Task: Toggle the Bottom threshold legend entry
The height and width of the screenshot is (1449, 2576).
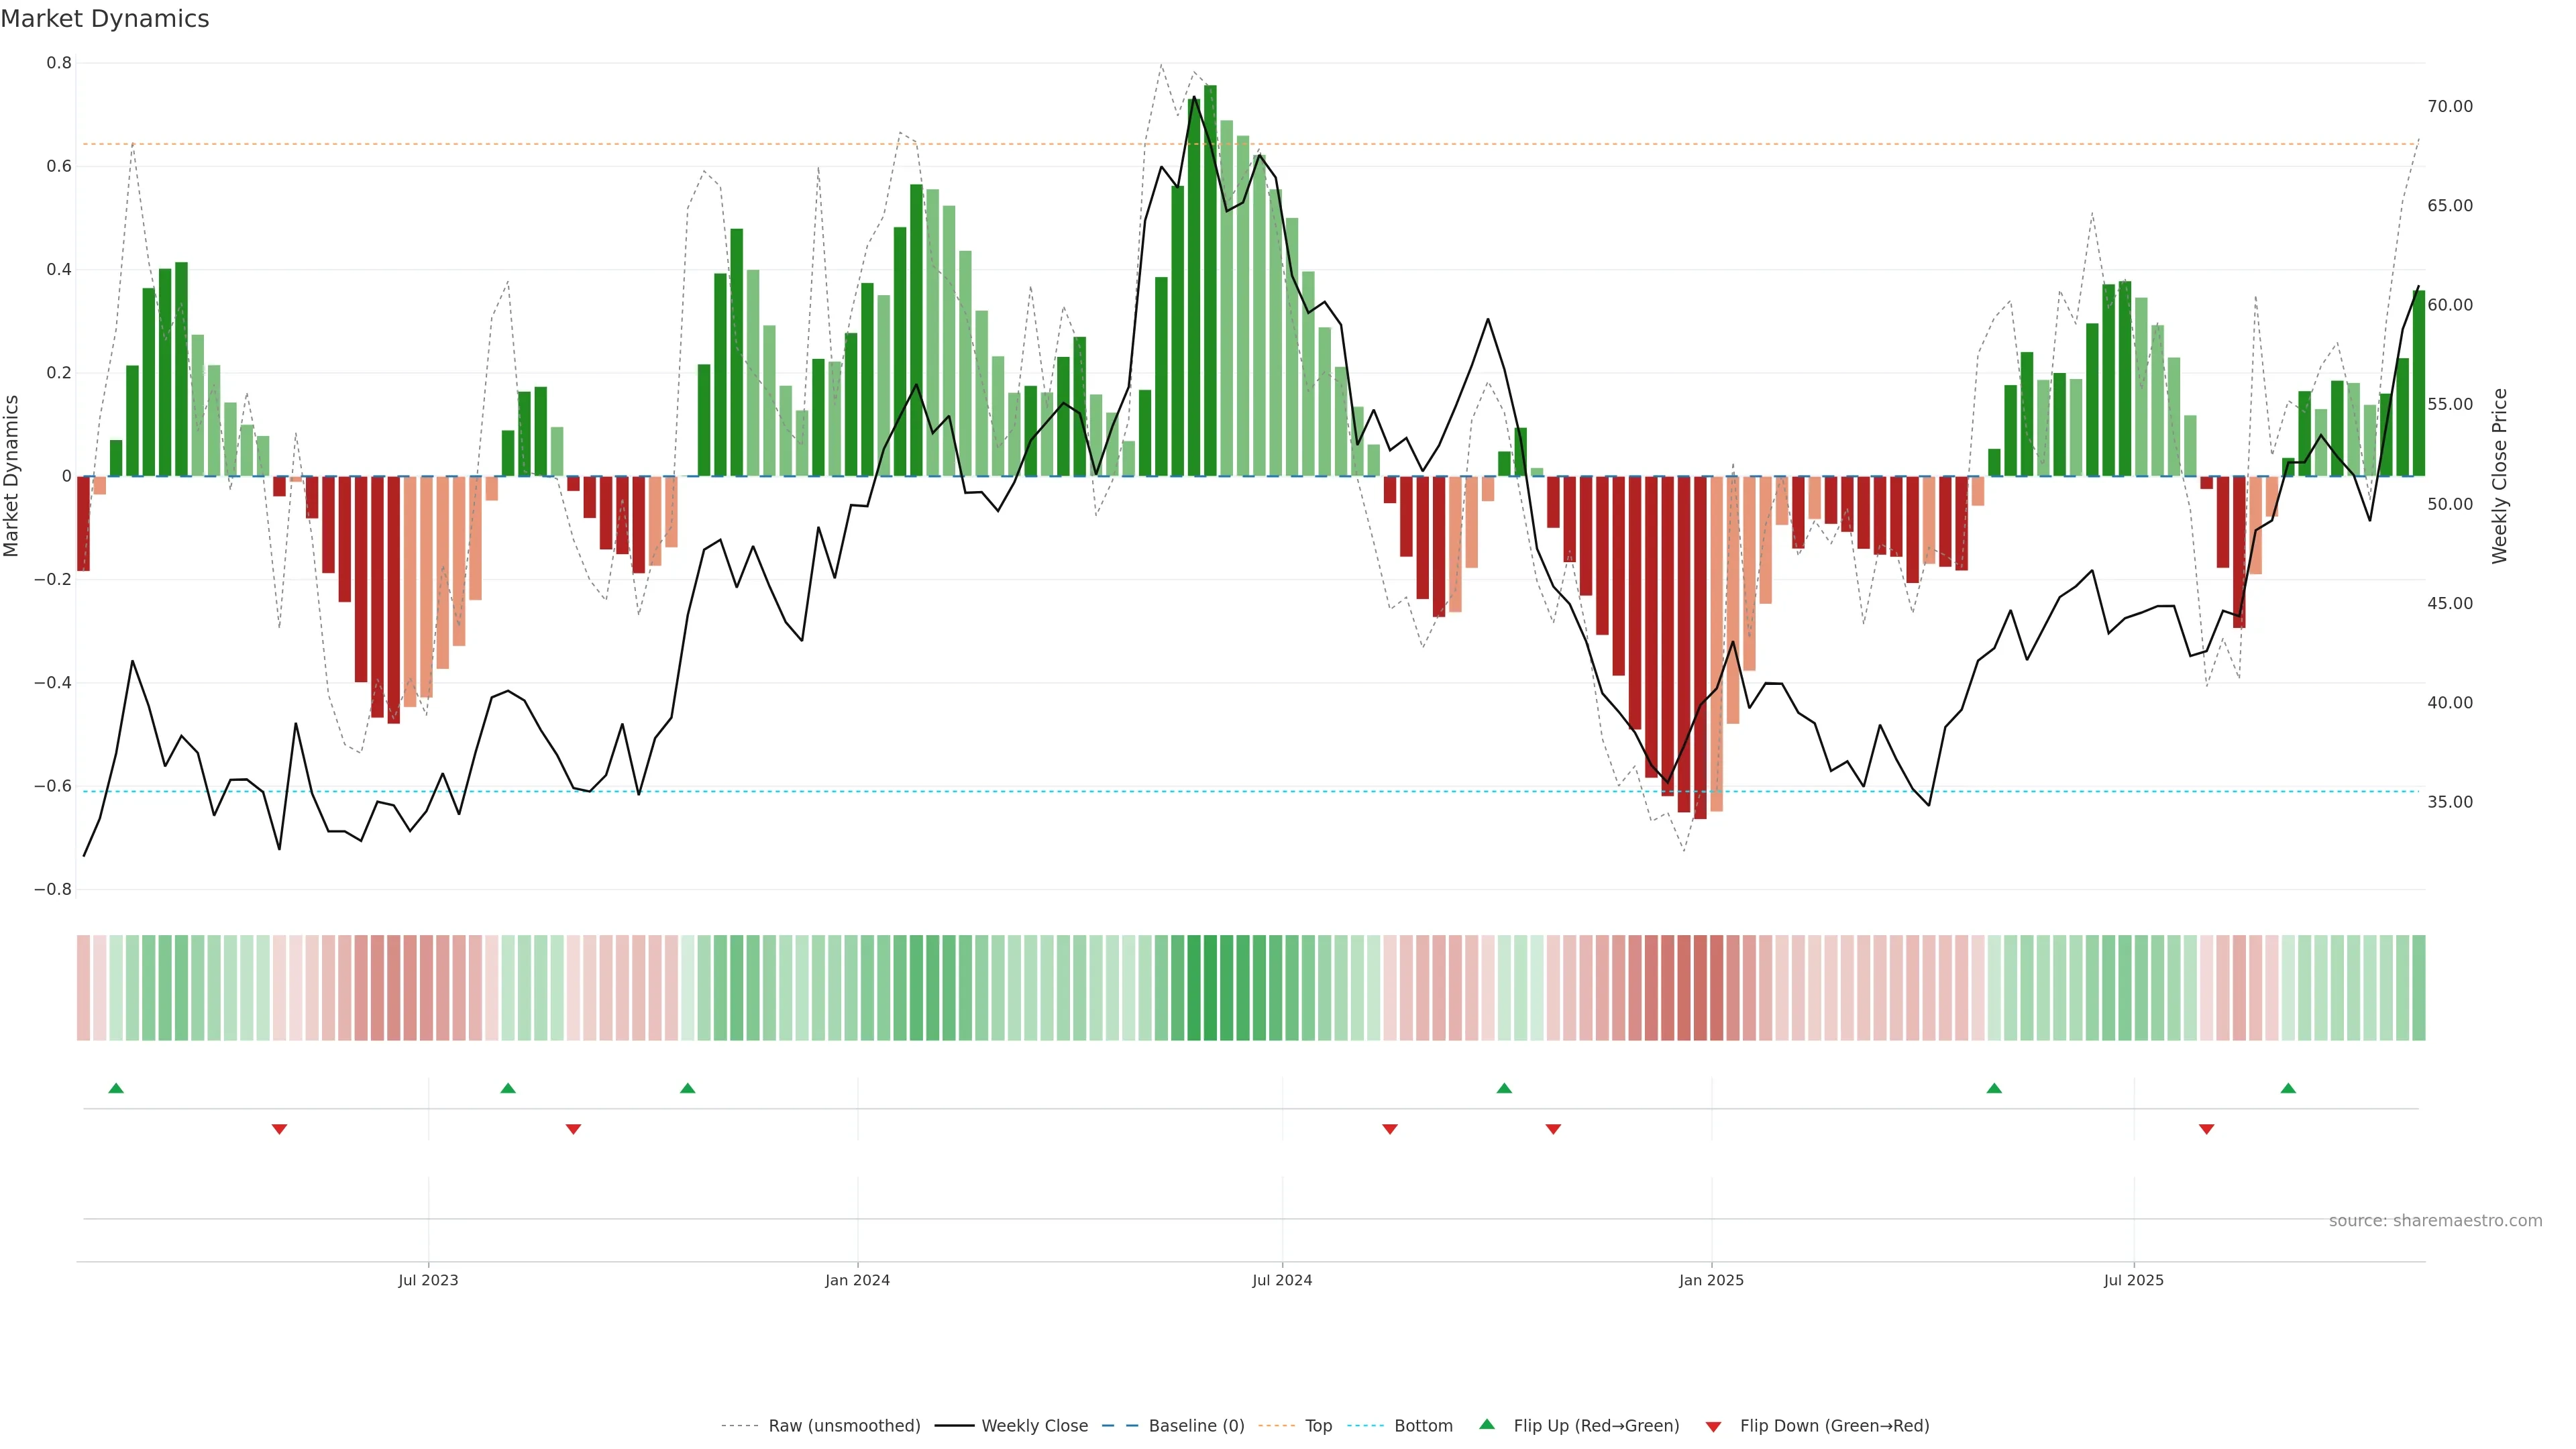Action: pyautogui.click(x=1423, y=1426)
